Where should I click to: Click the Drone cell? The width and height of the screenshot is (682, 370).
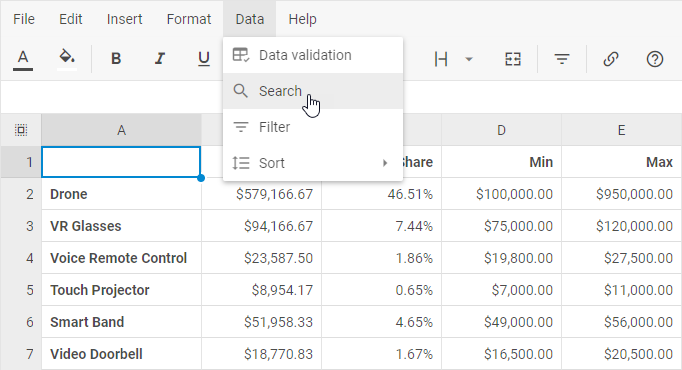coord(121,194)
